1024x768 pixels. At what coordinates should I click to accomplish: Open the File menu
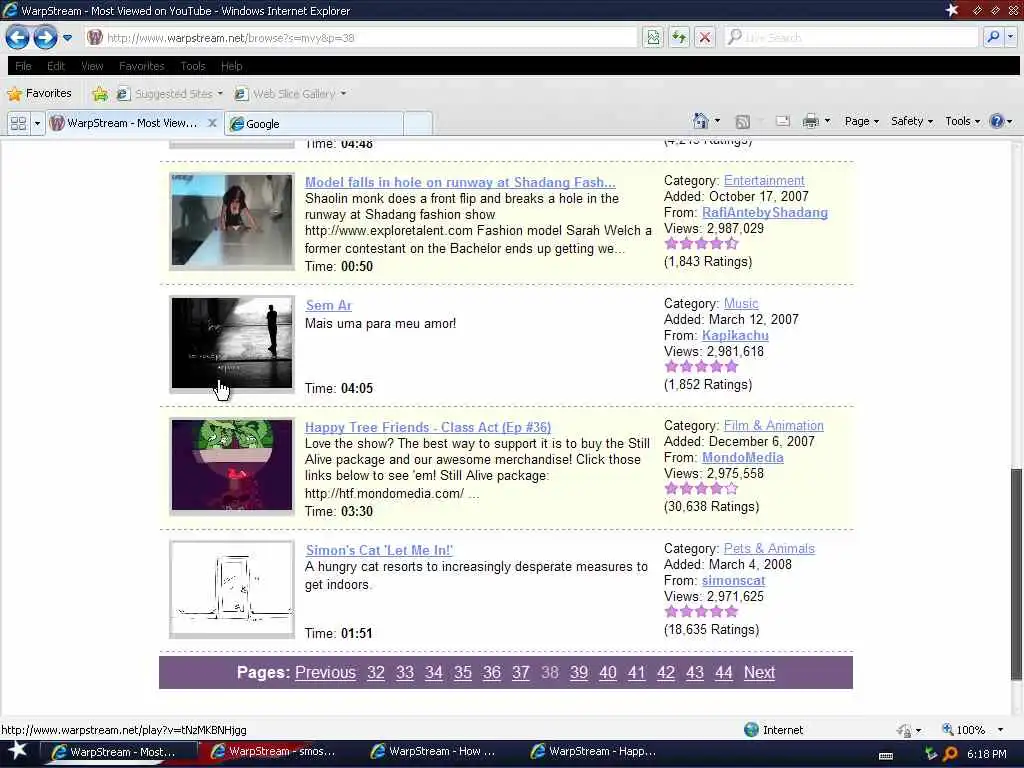pyautogui.click(x=24, y=66)
